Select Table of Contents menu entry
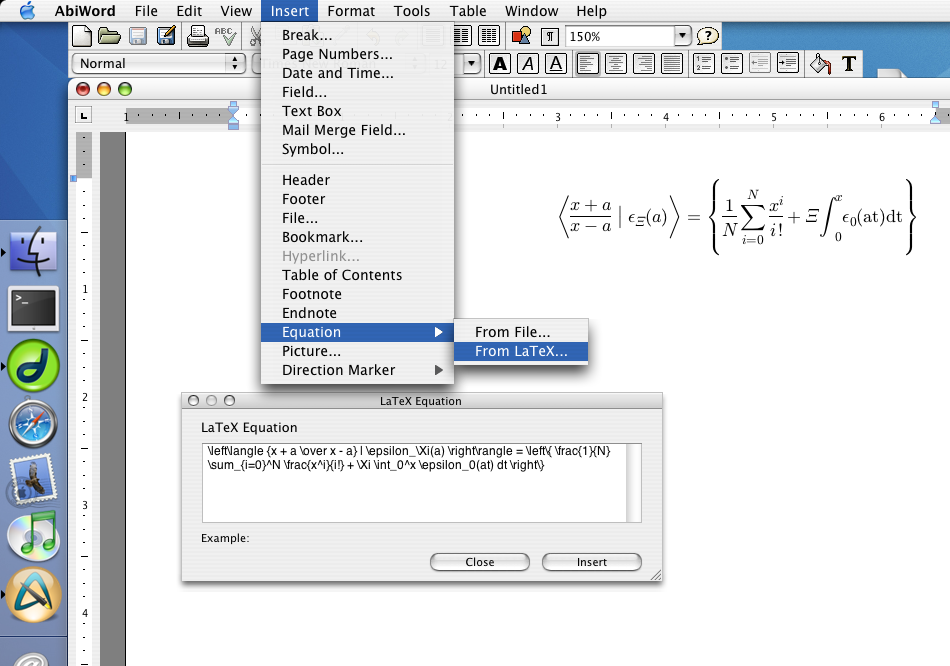This screenshot has height=666, width=950. 357,275
